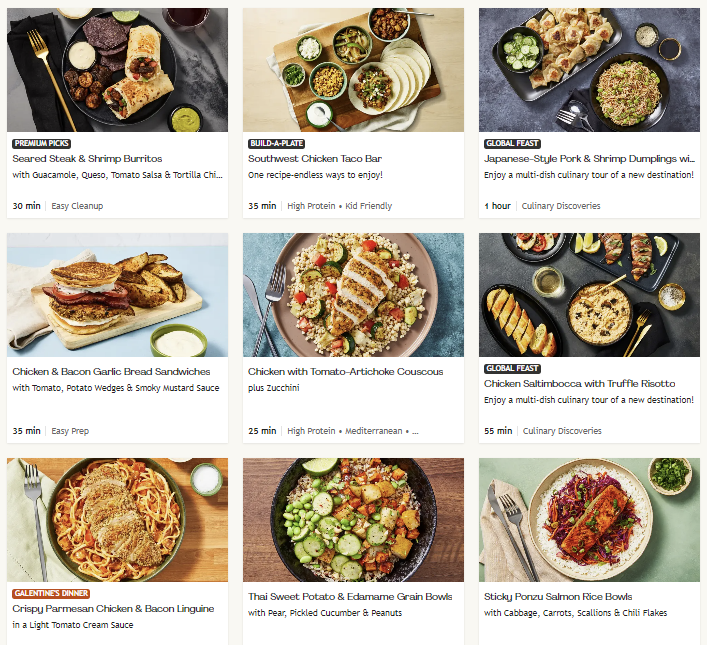Click the Southwest Chicken Taco Bar title
Image resolution: width=707 pixels, height=645 pixels.
pos(315,159)
